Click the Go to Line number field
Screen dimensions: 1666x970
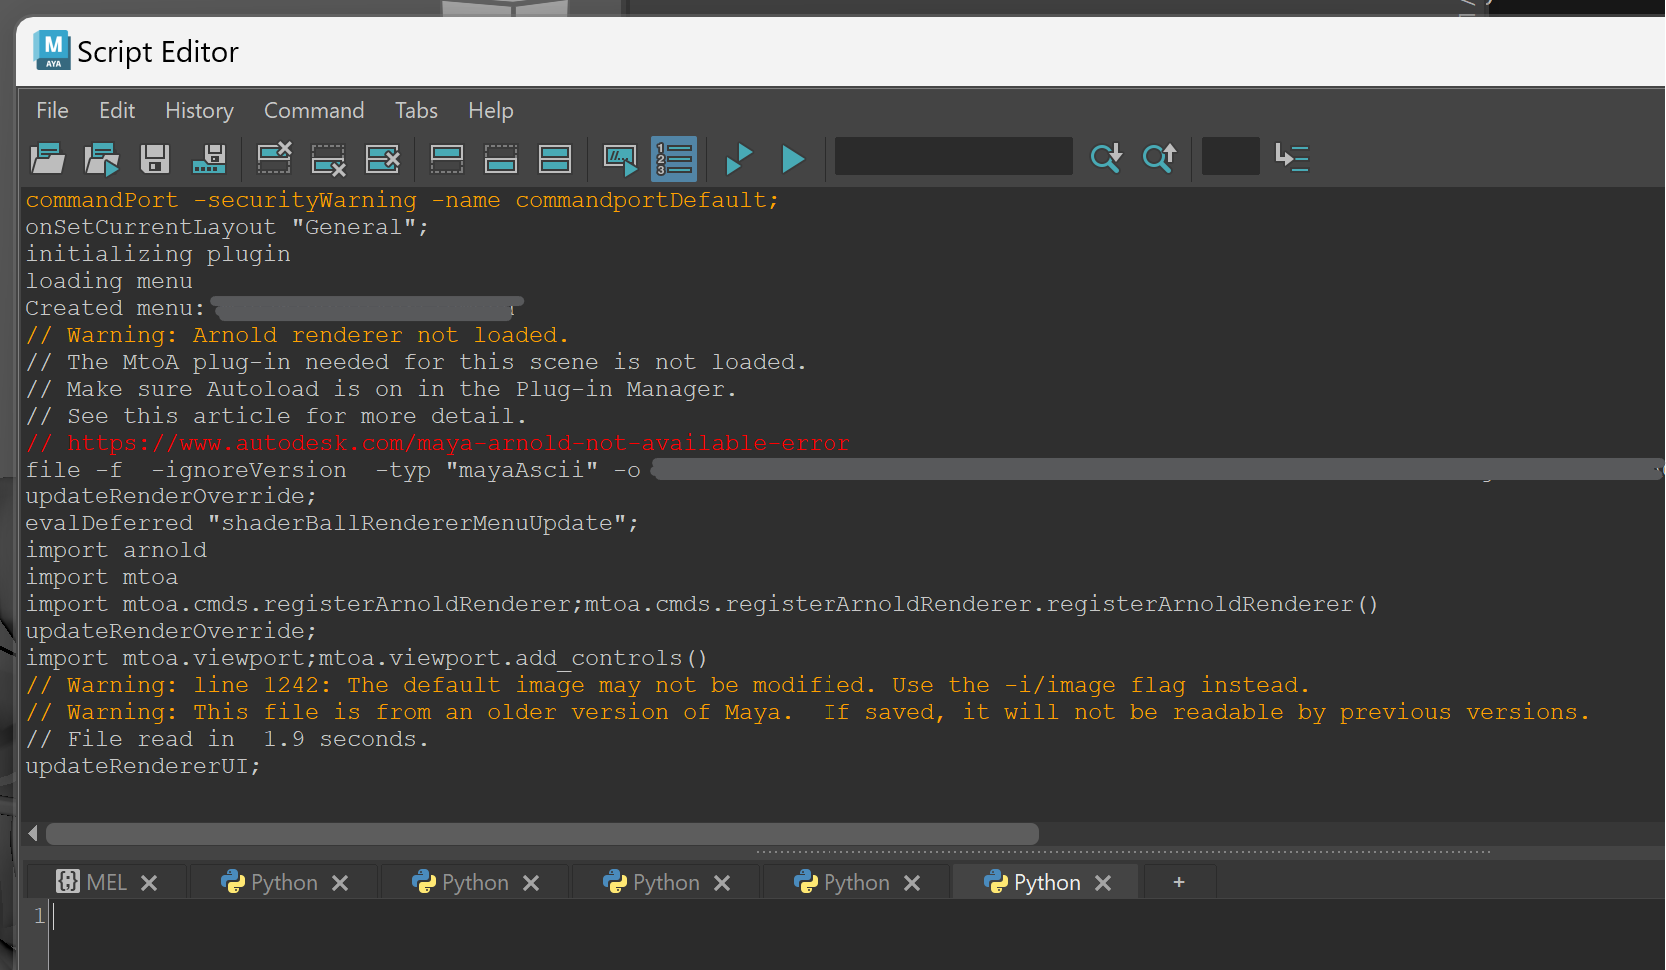point(1230,156)
